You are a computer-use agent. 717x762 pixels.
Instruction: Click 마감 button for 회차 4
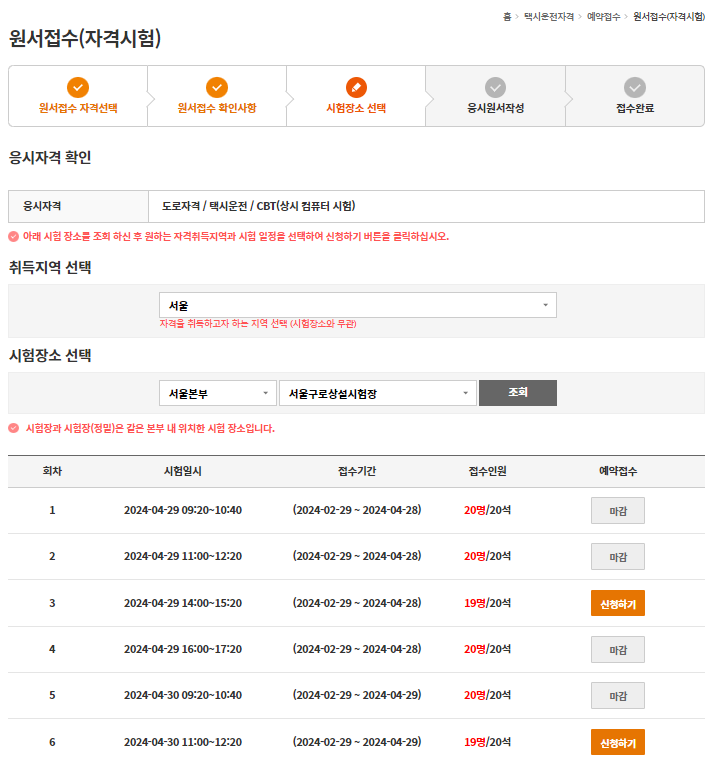618,649
